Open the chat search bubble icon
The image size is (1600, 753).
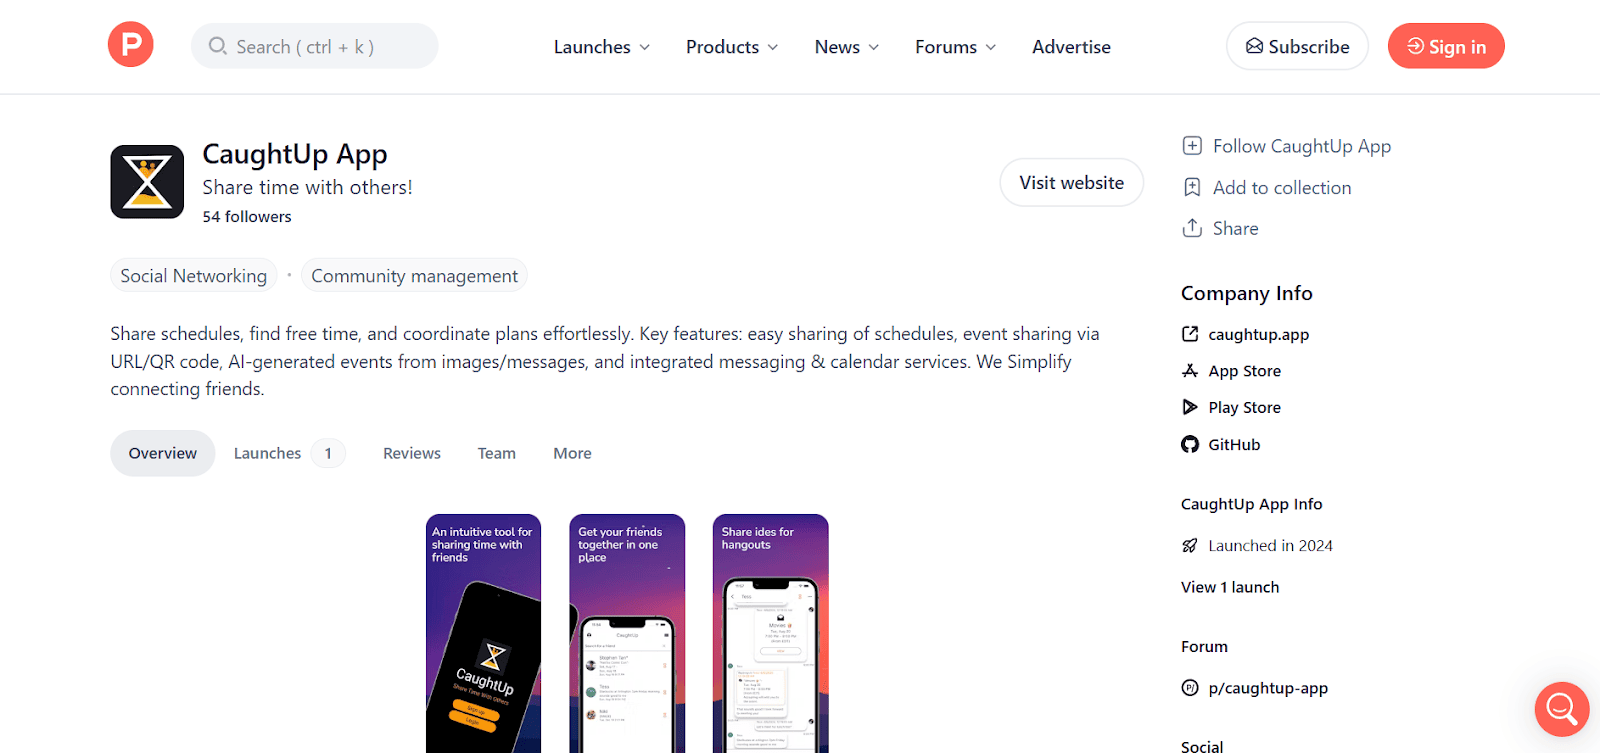pyautogui.click(x=1562, y=709)
